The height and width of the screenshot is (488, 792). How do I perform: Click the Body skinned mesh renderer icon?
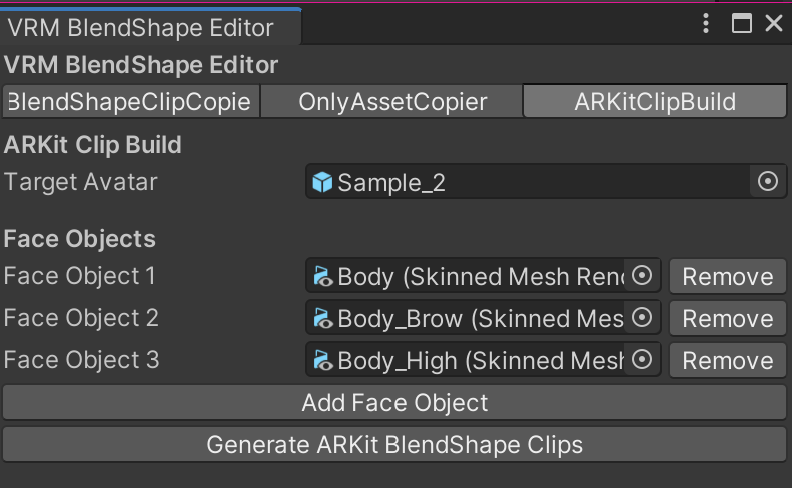(x=323, y=276)
